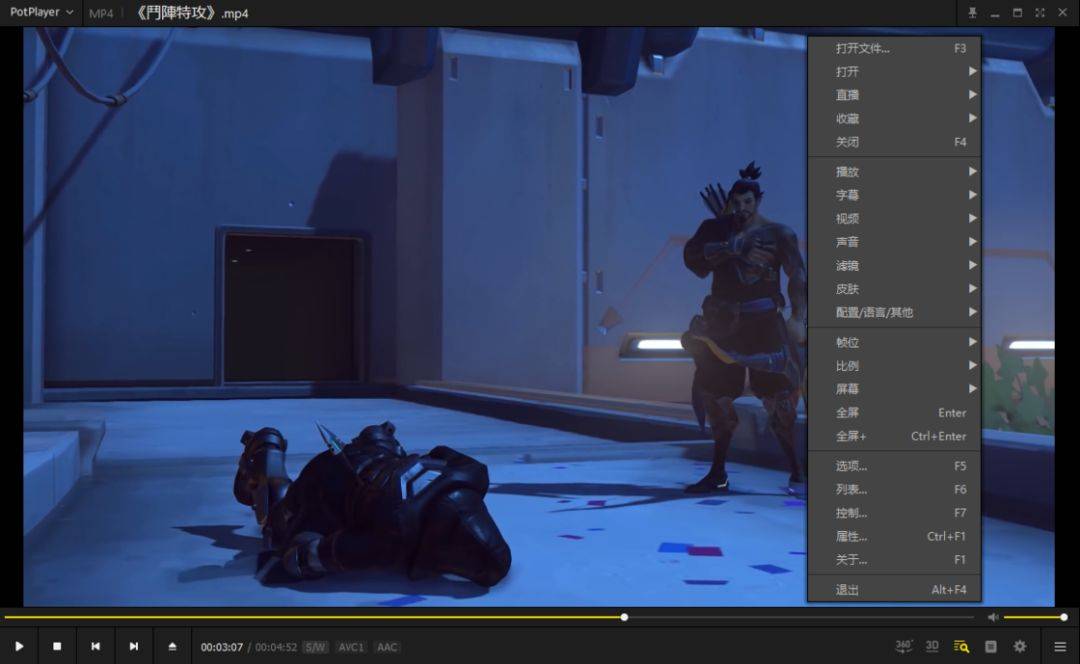Expand the 字幕 submenu
1080x664 pixels.
(x=894, y=195)
